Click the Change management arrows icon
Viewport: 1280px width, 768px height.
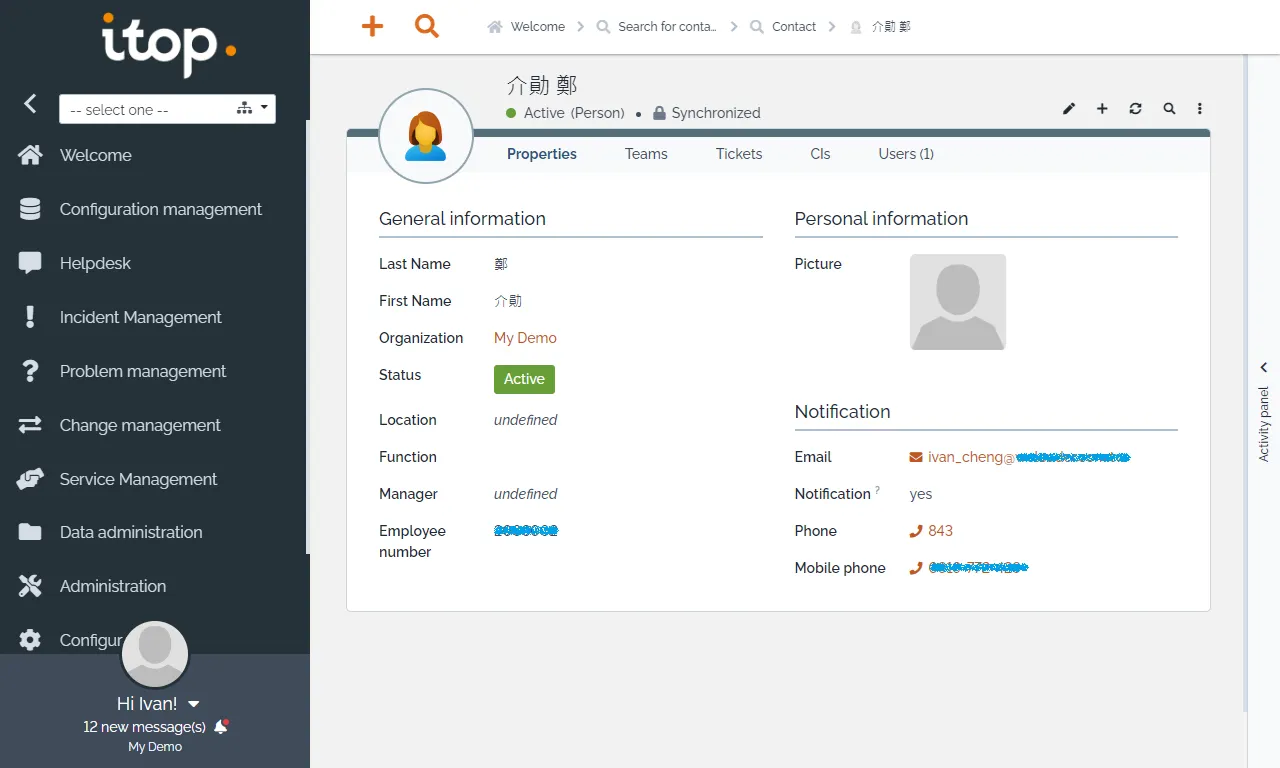30,425
